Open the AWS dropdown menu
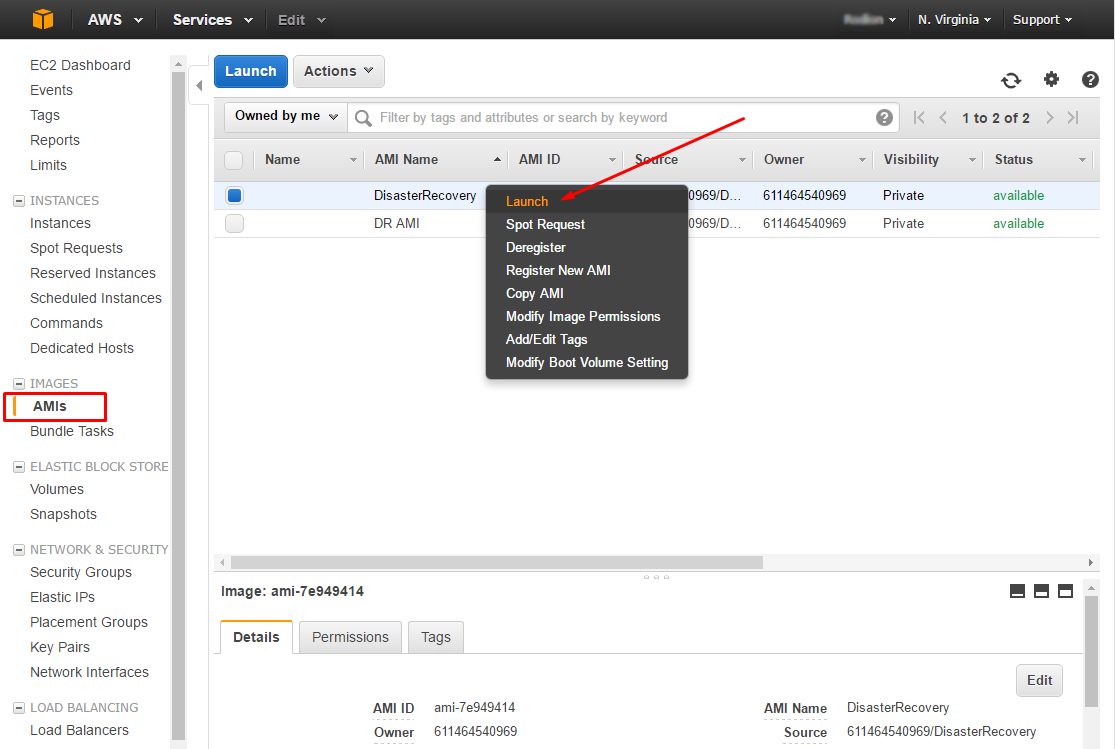Image resolution: width=1115 pixels, height=749 pixels. pos(115,20)
